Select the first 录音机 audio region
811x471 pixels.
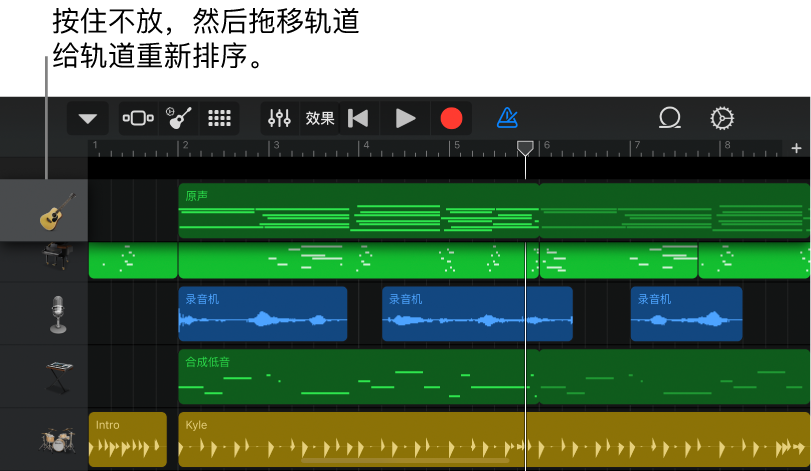coord(263,314)
